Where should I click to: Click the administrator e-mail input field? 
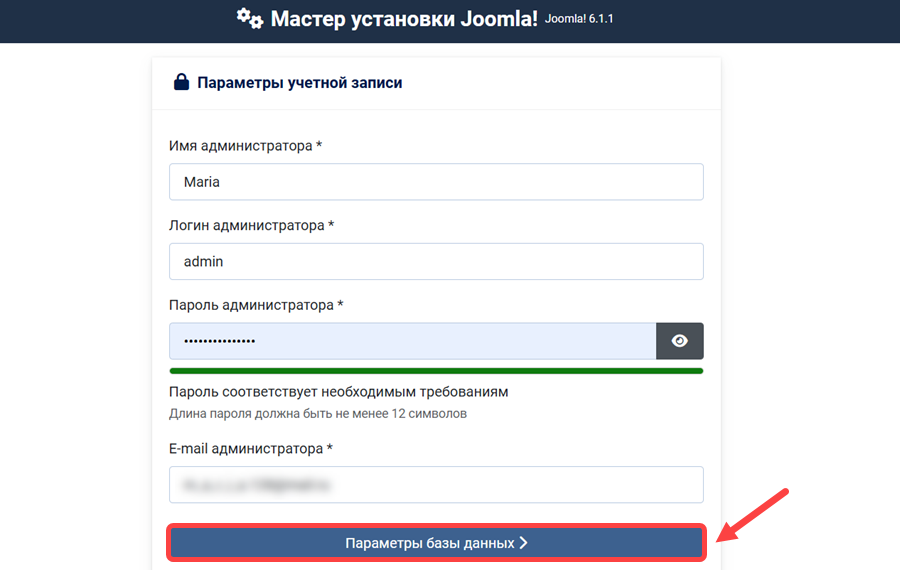[436, 485]
